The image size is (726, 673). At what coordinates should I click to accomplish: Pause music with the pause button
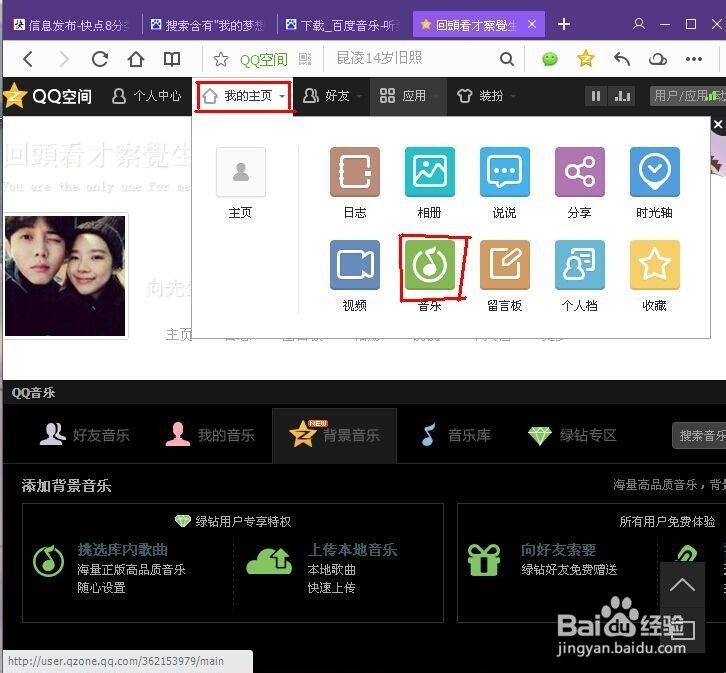coord(596,96)
